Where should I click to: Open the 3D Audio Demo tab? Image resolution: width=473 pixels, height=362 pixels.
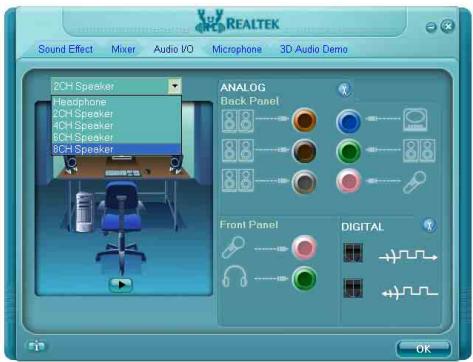pyautogui.click(x=314, y=49)
